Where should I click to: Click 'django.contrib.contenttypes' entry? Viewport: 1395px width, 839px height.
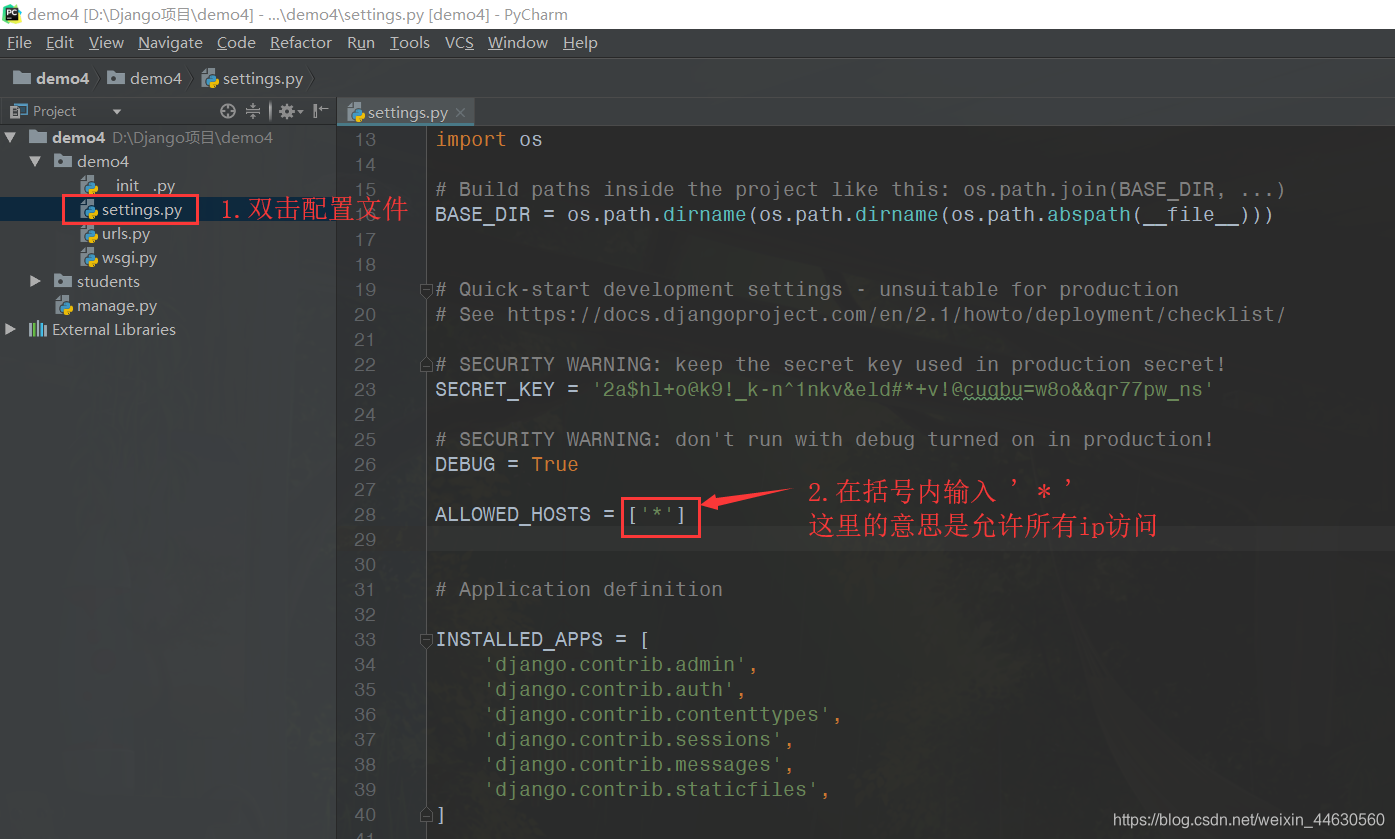pyautogui.click(x=658, y=714)
